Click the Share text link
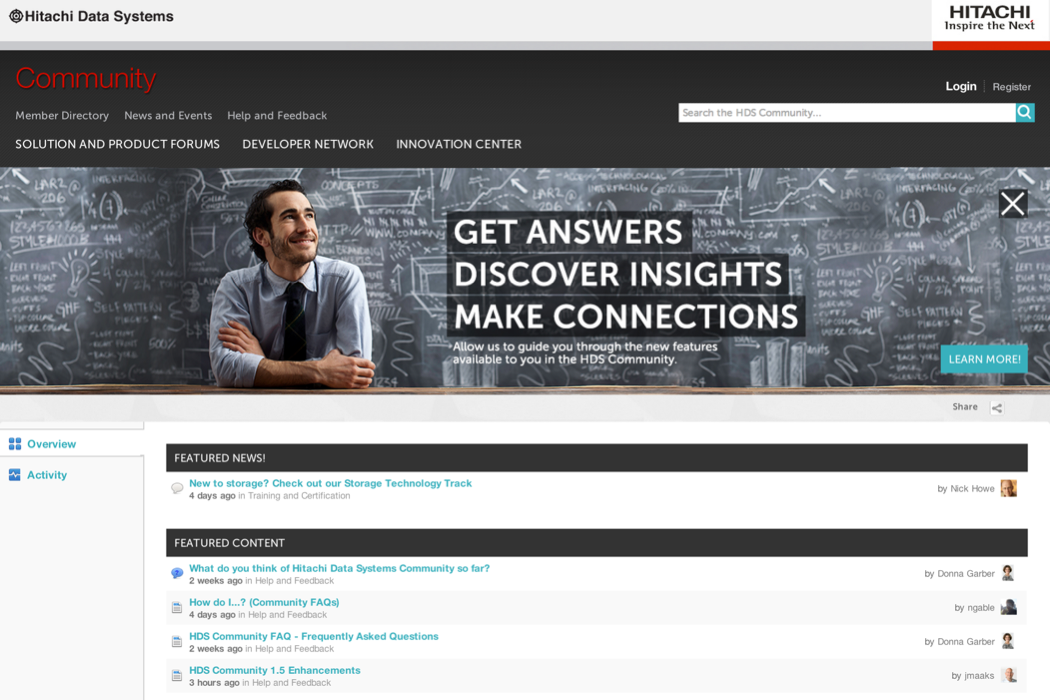Screen dimensions: 1050x700 point(965,407)
